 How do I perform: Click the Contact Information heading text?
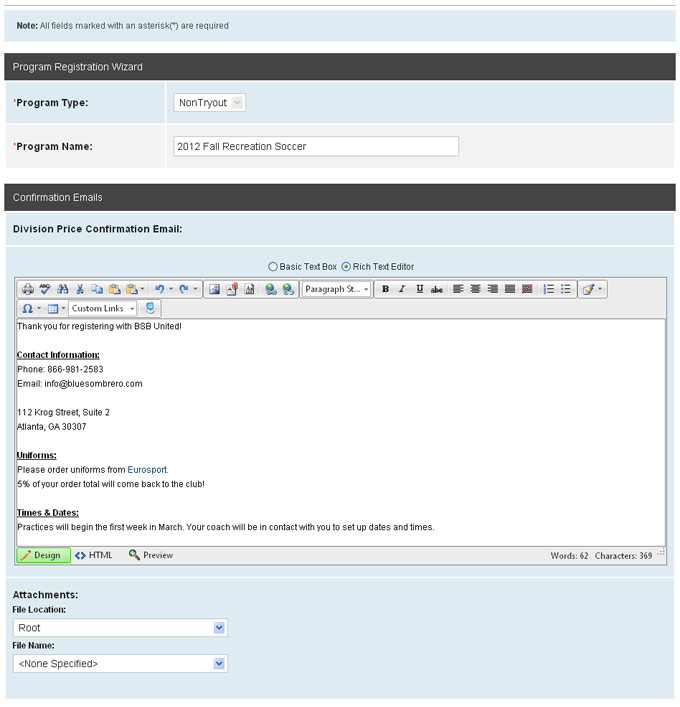[58, 355]
